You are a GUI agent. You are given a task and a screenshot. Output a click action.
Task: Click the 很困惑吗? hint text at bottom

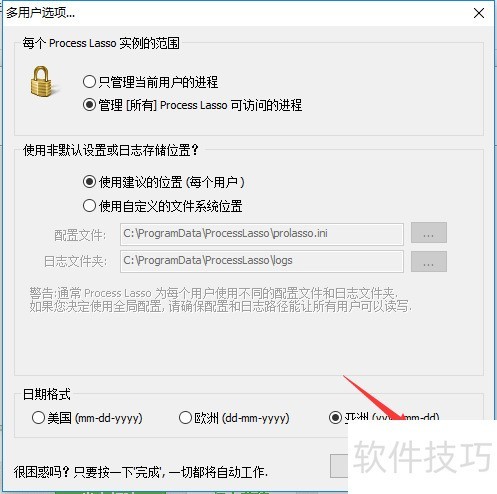point(140,472)
